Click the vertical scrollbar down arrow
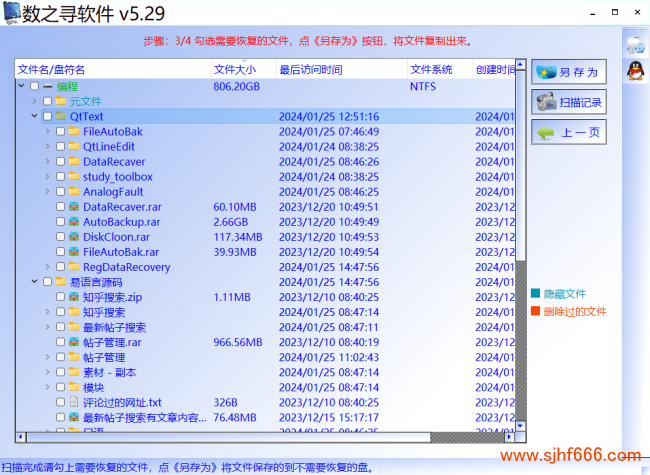The image size is (650, 475). (x=521, y=426)
